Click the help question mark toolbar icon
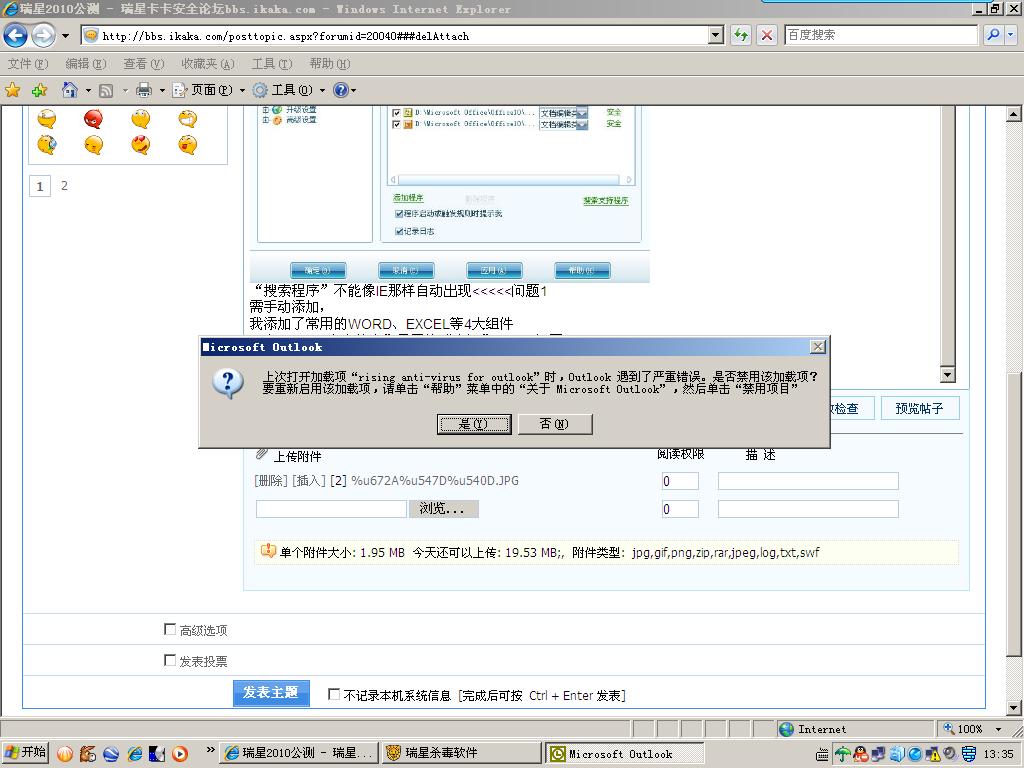The height and width of the screenshot is (768, 1024). pos(340,90)
